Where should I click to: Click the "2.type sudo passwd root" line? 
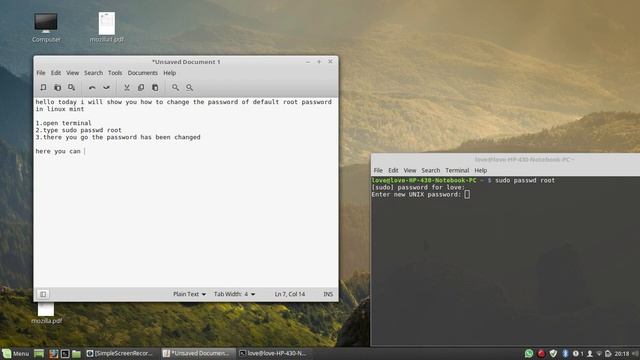[78, 130]
